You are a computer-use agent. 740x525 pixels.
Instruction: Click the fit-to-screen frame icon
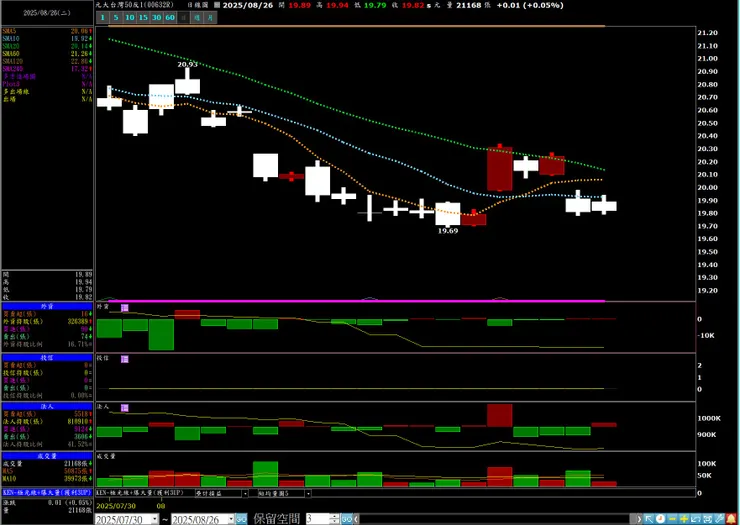pyautogui.click(x=707, y=519)
